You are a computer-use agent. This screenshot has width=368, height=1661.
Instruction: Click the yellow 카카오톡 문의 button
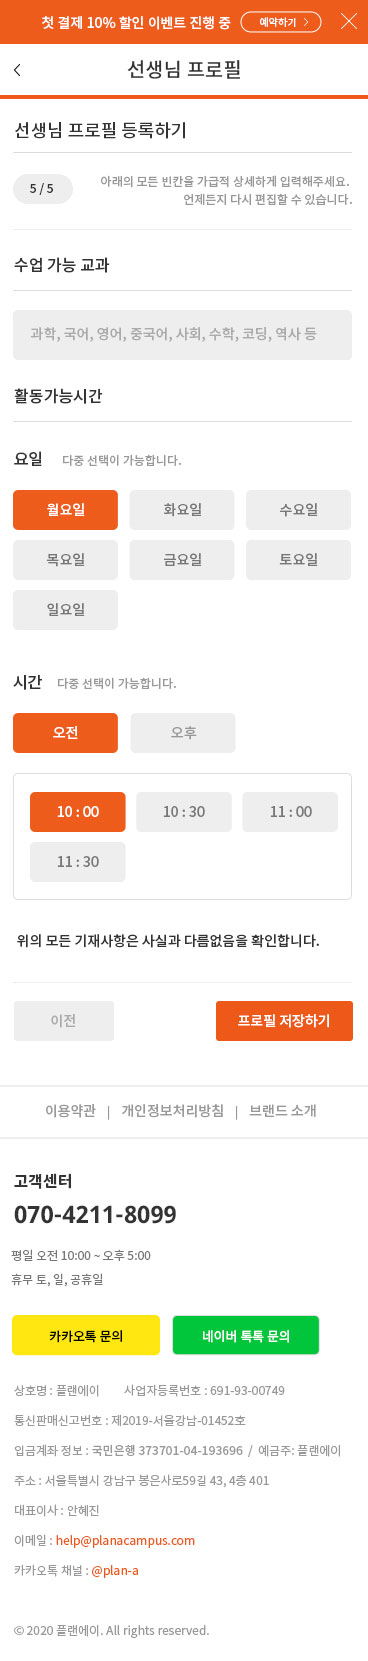tap(86, 1335)
